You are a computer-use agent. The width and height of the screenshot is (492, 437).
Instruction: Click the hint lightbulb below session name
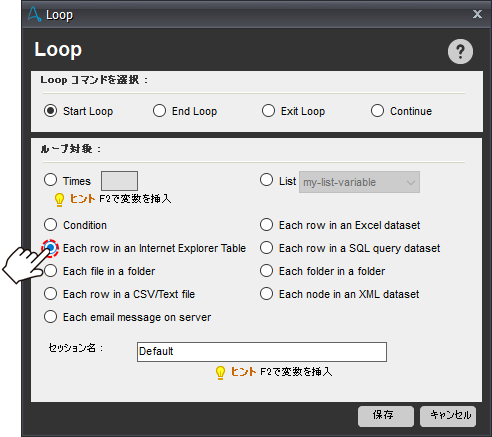(220, 373)
